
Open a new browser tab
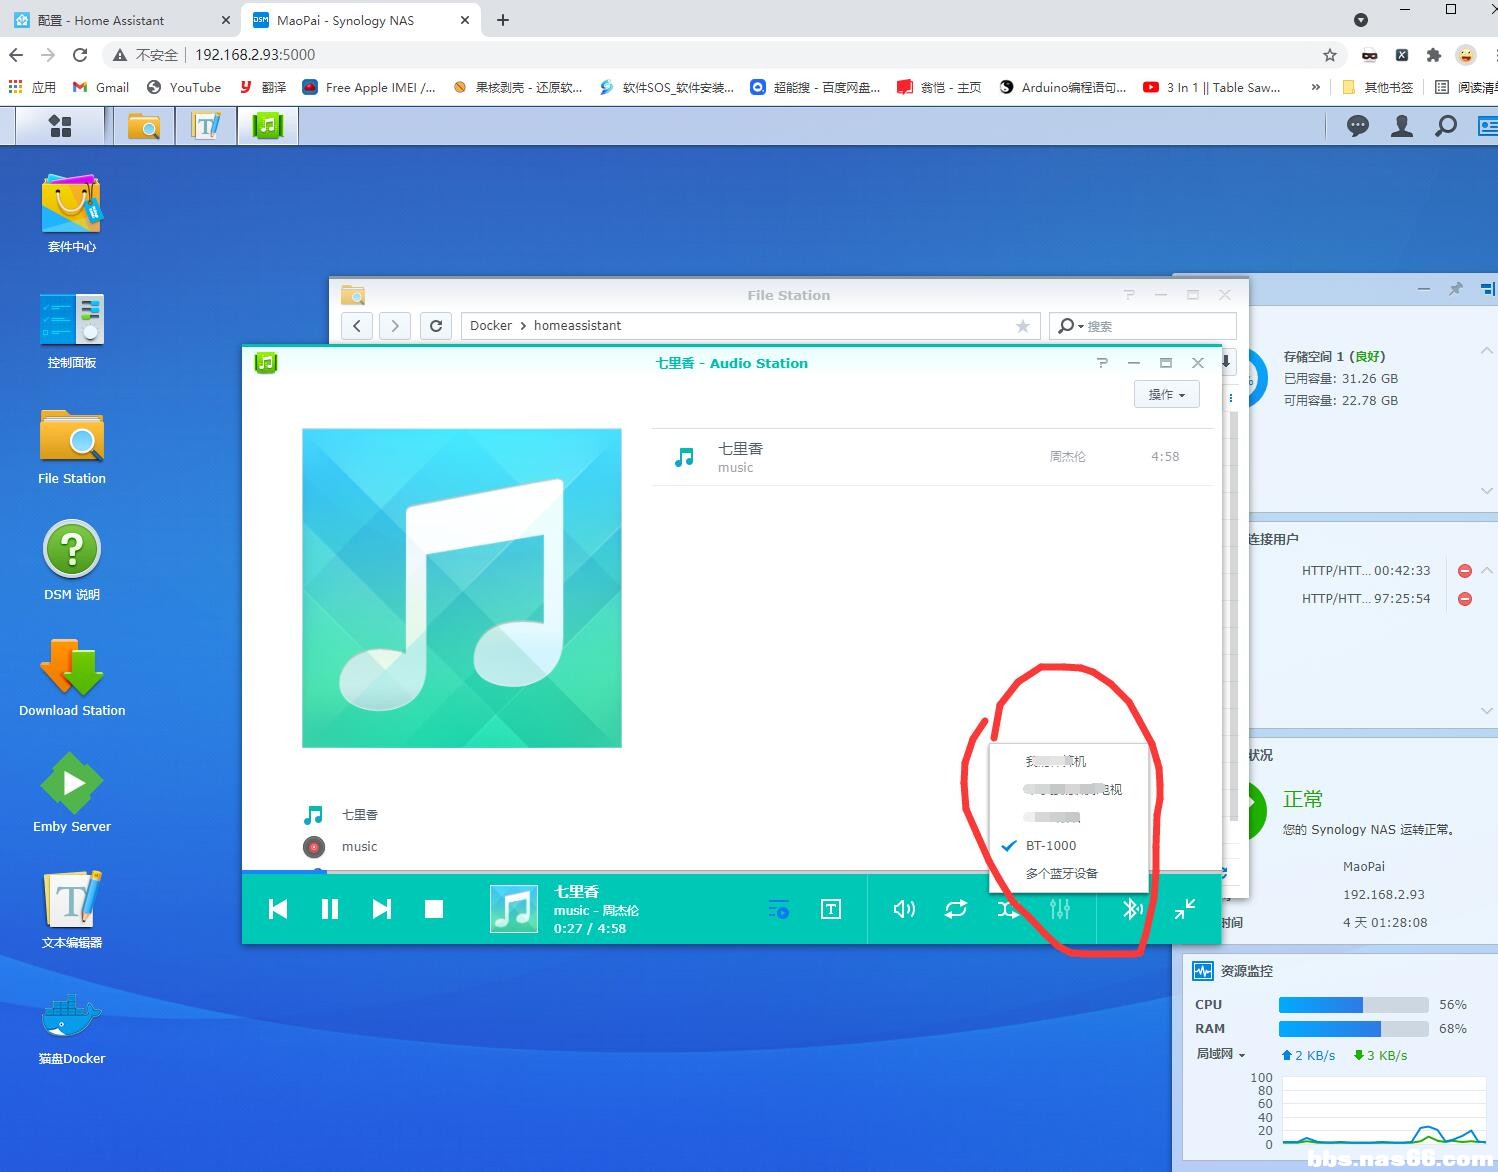click(503, 20)
